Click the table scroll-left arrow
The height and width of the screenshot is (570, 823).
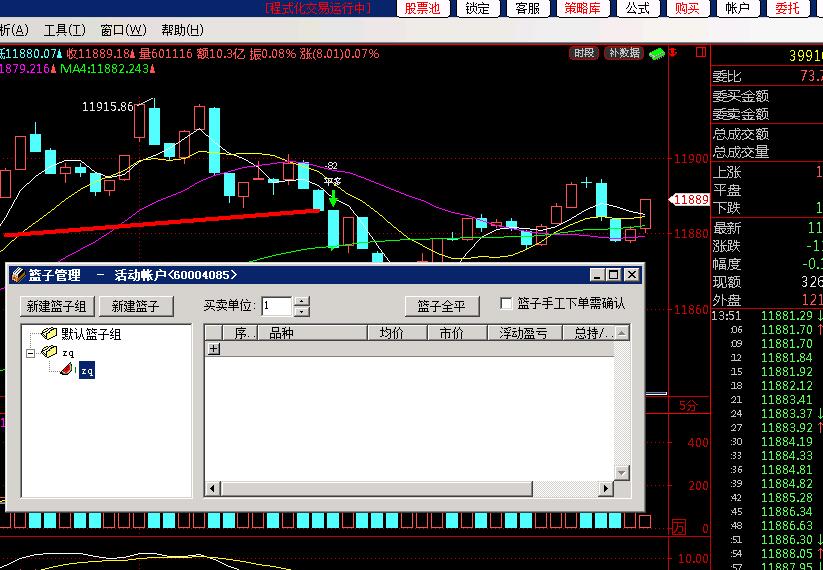point(213,489)
